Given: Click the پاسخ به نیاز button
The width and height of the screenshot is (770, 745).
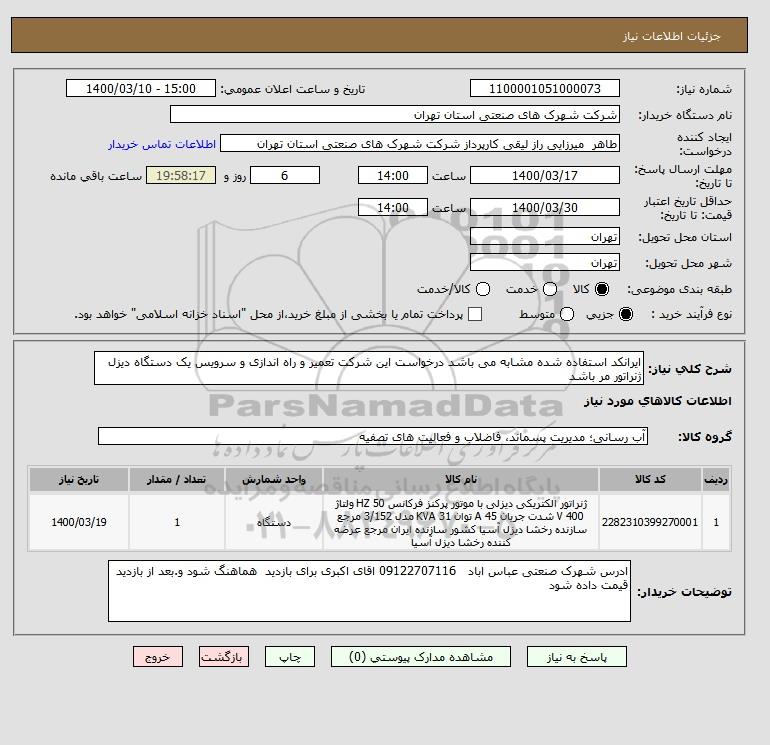Looking at the screenshot, I should tap(577, 657).
